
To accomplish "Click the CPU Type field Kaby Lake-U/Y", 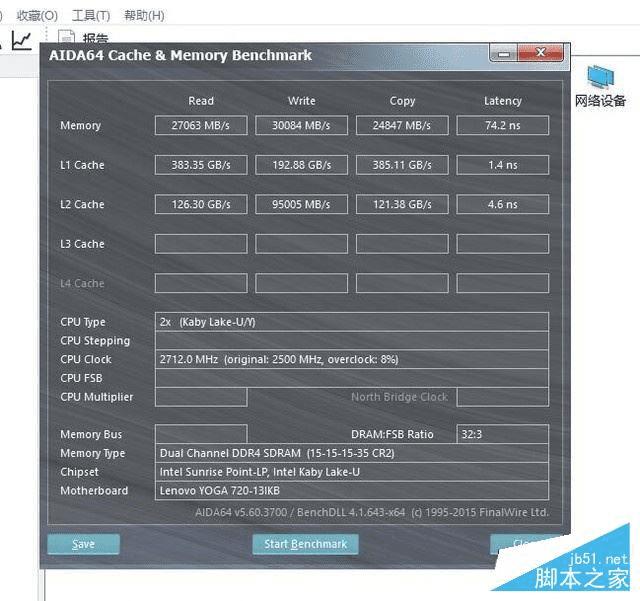I will pyautogui.click(x=351, y=322).
